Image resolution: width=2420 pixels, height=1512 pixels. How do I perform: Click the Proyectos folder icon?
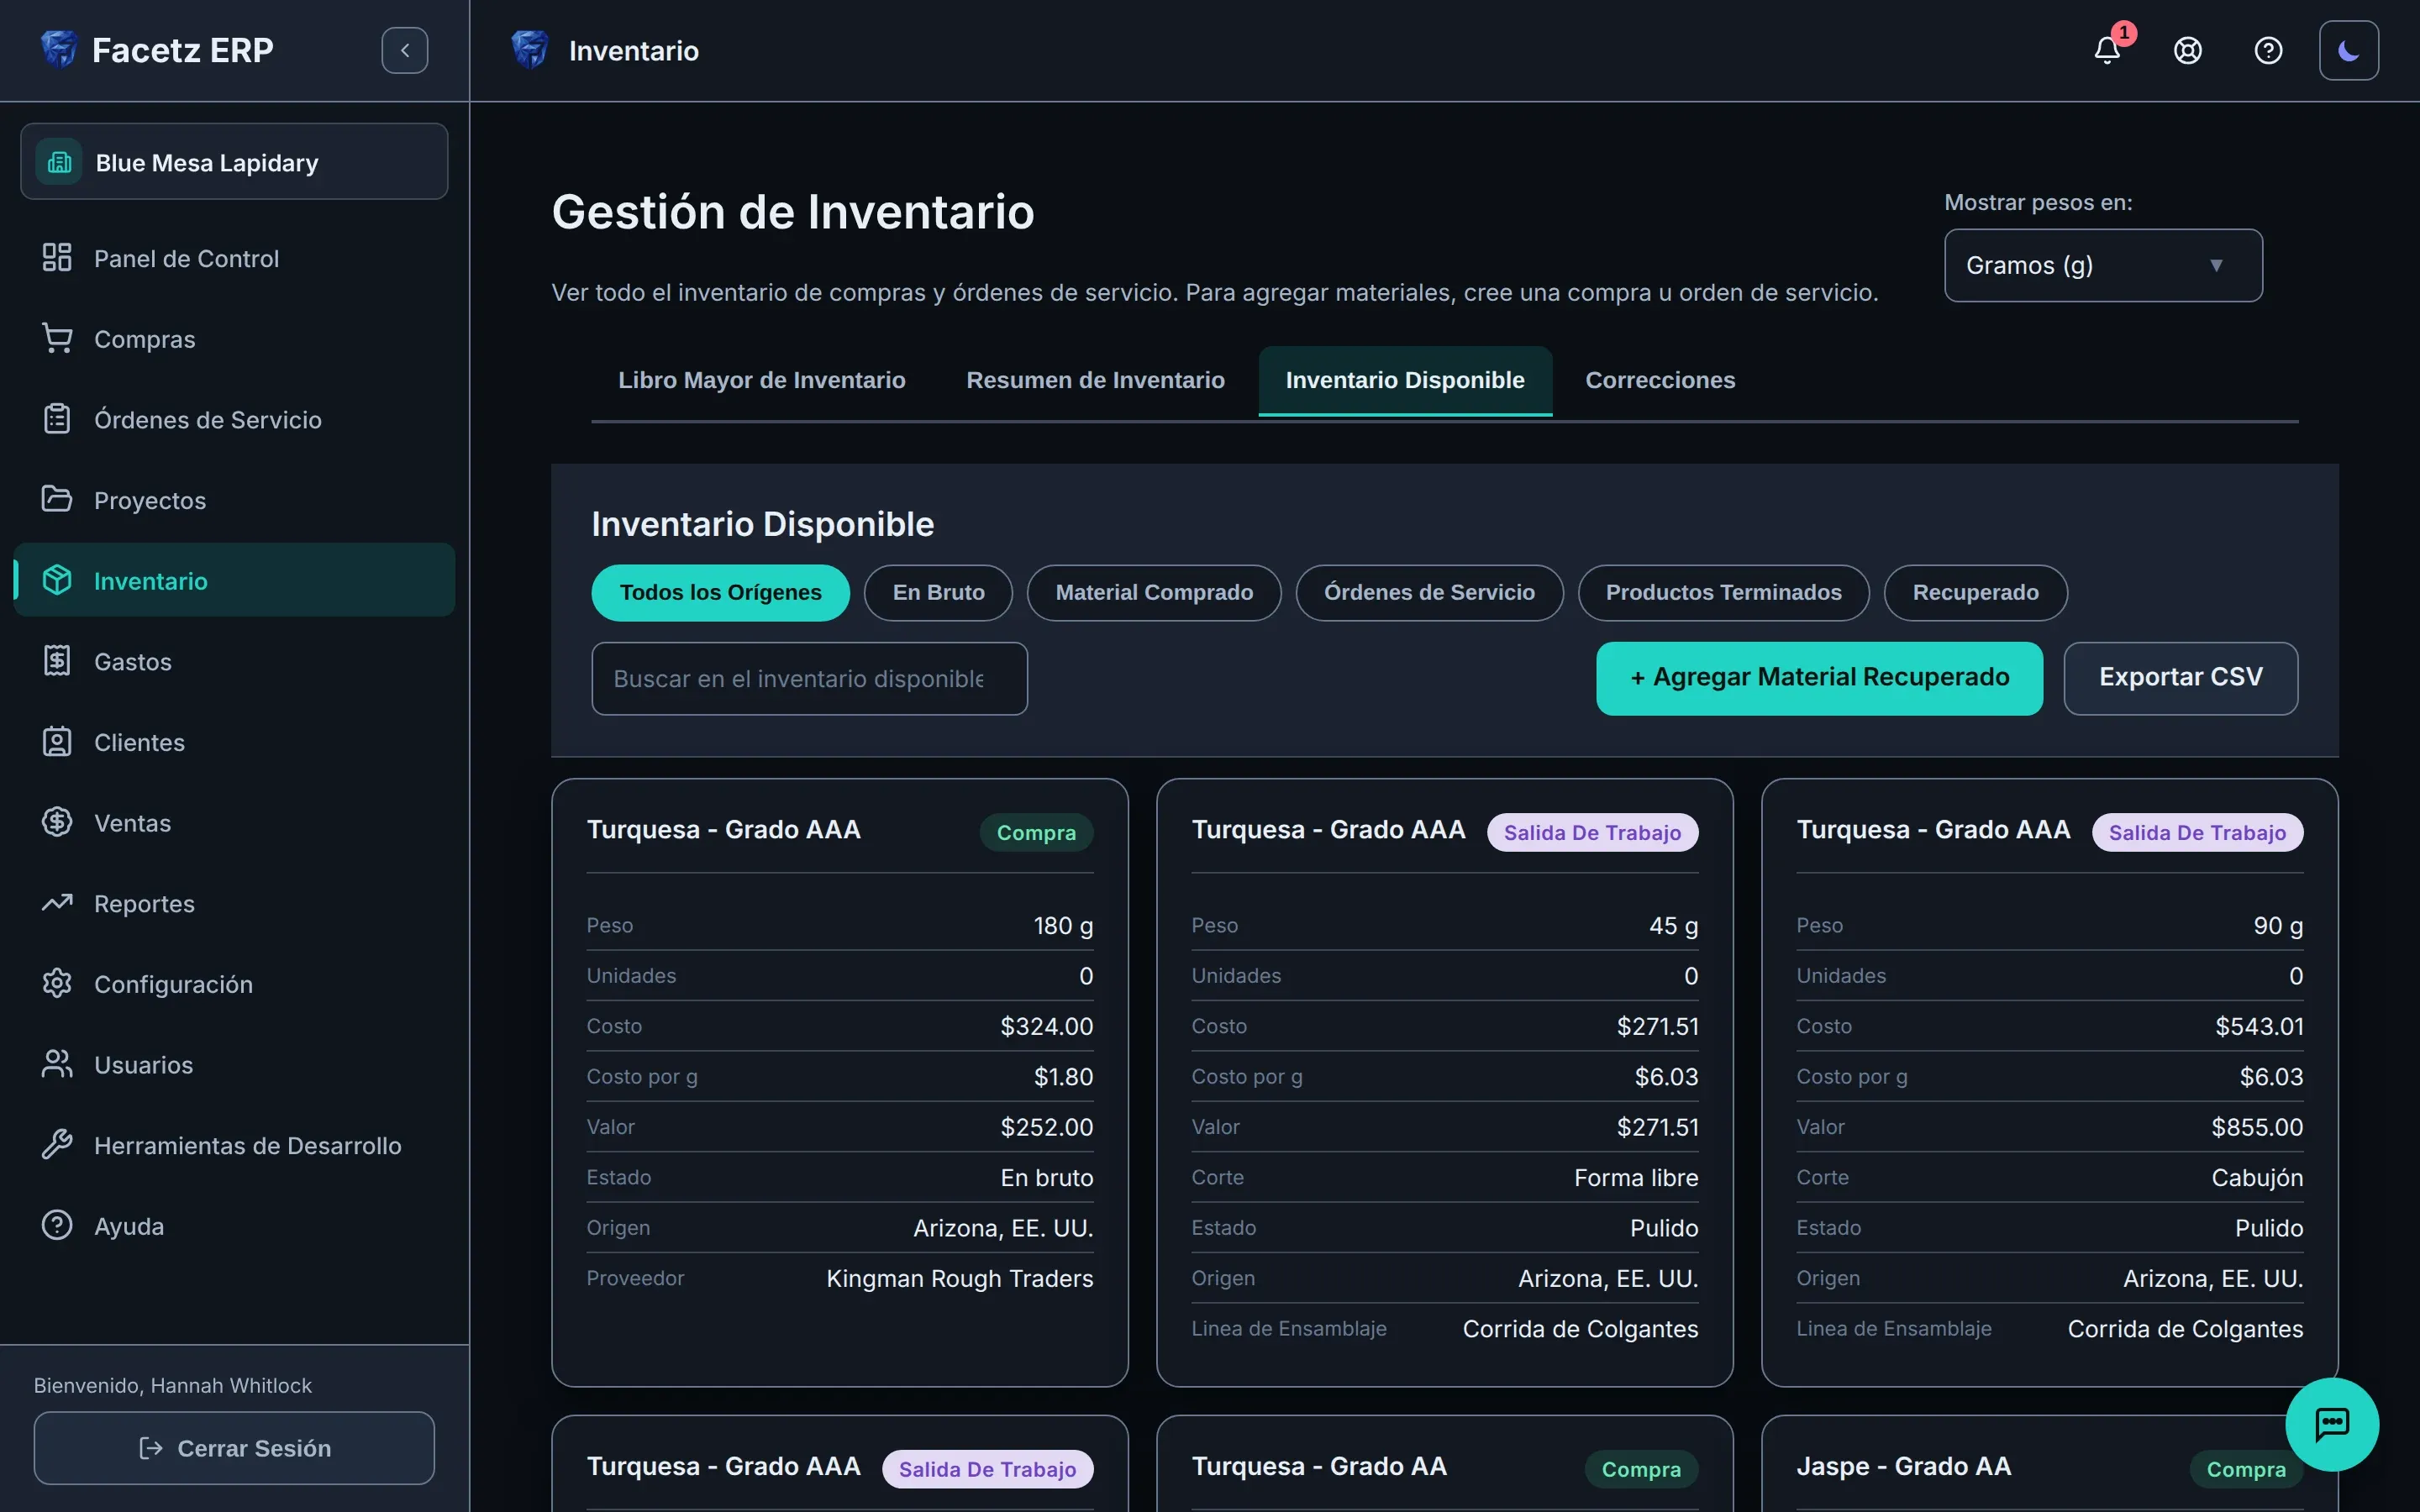[57, 499]
